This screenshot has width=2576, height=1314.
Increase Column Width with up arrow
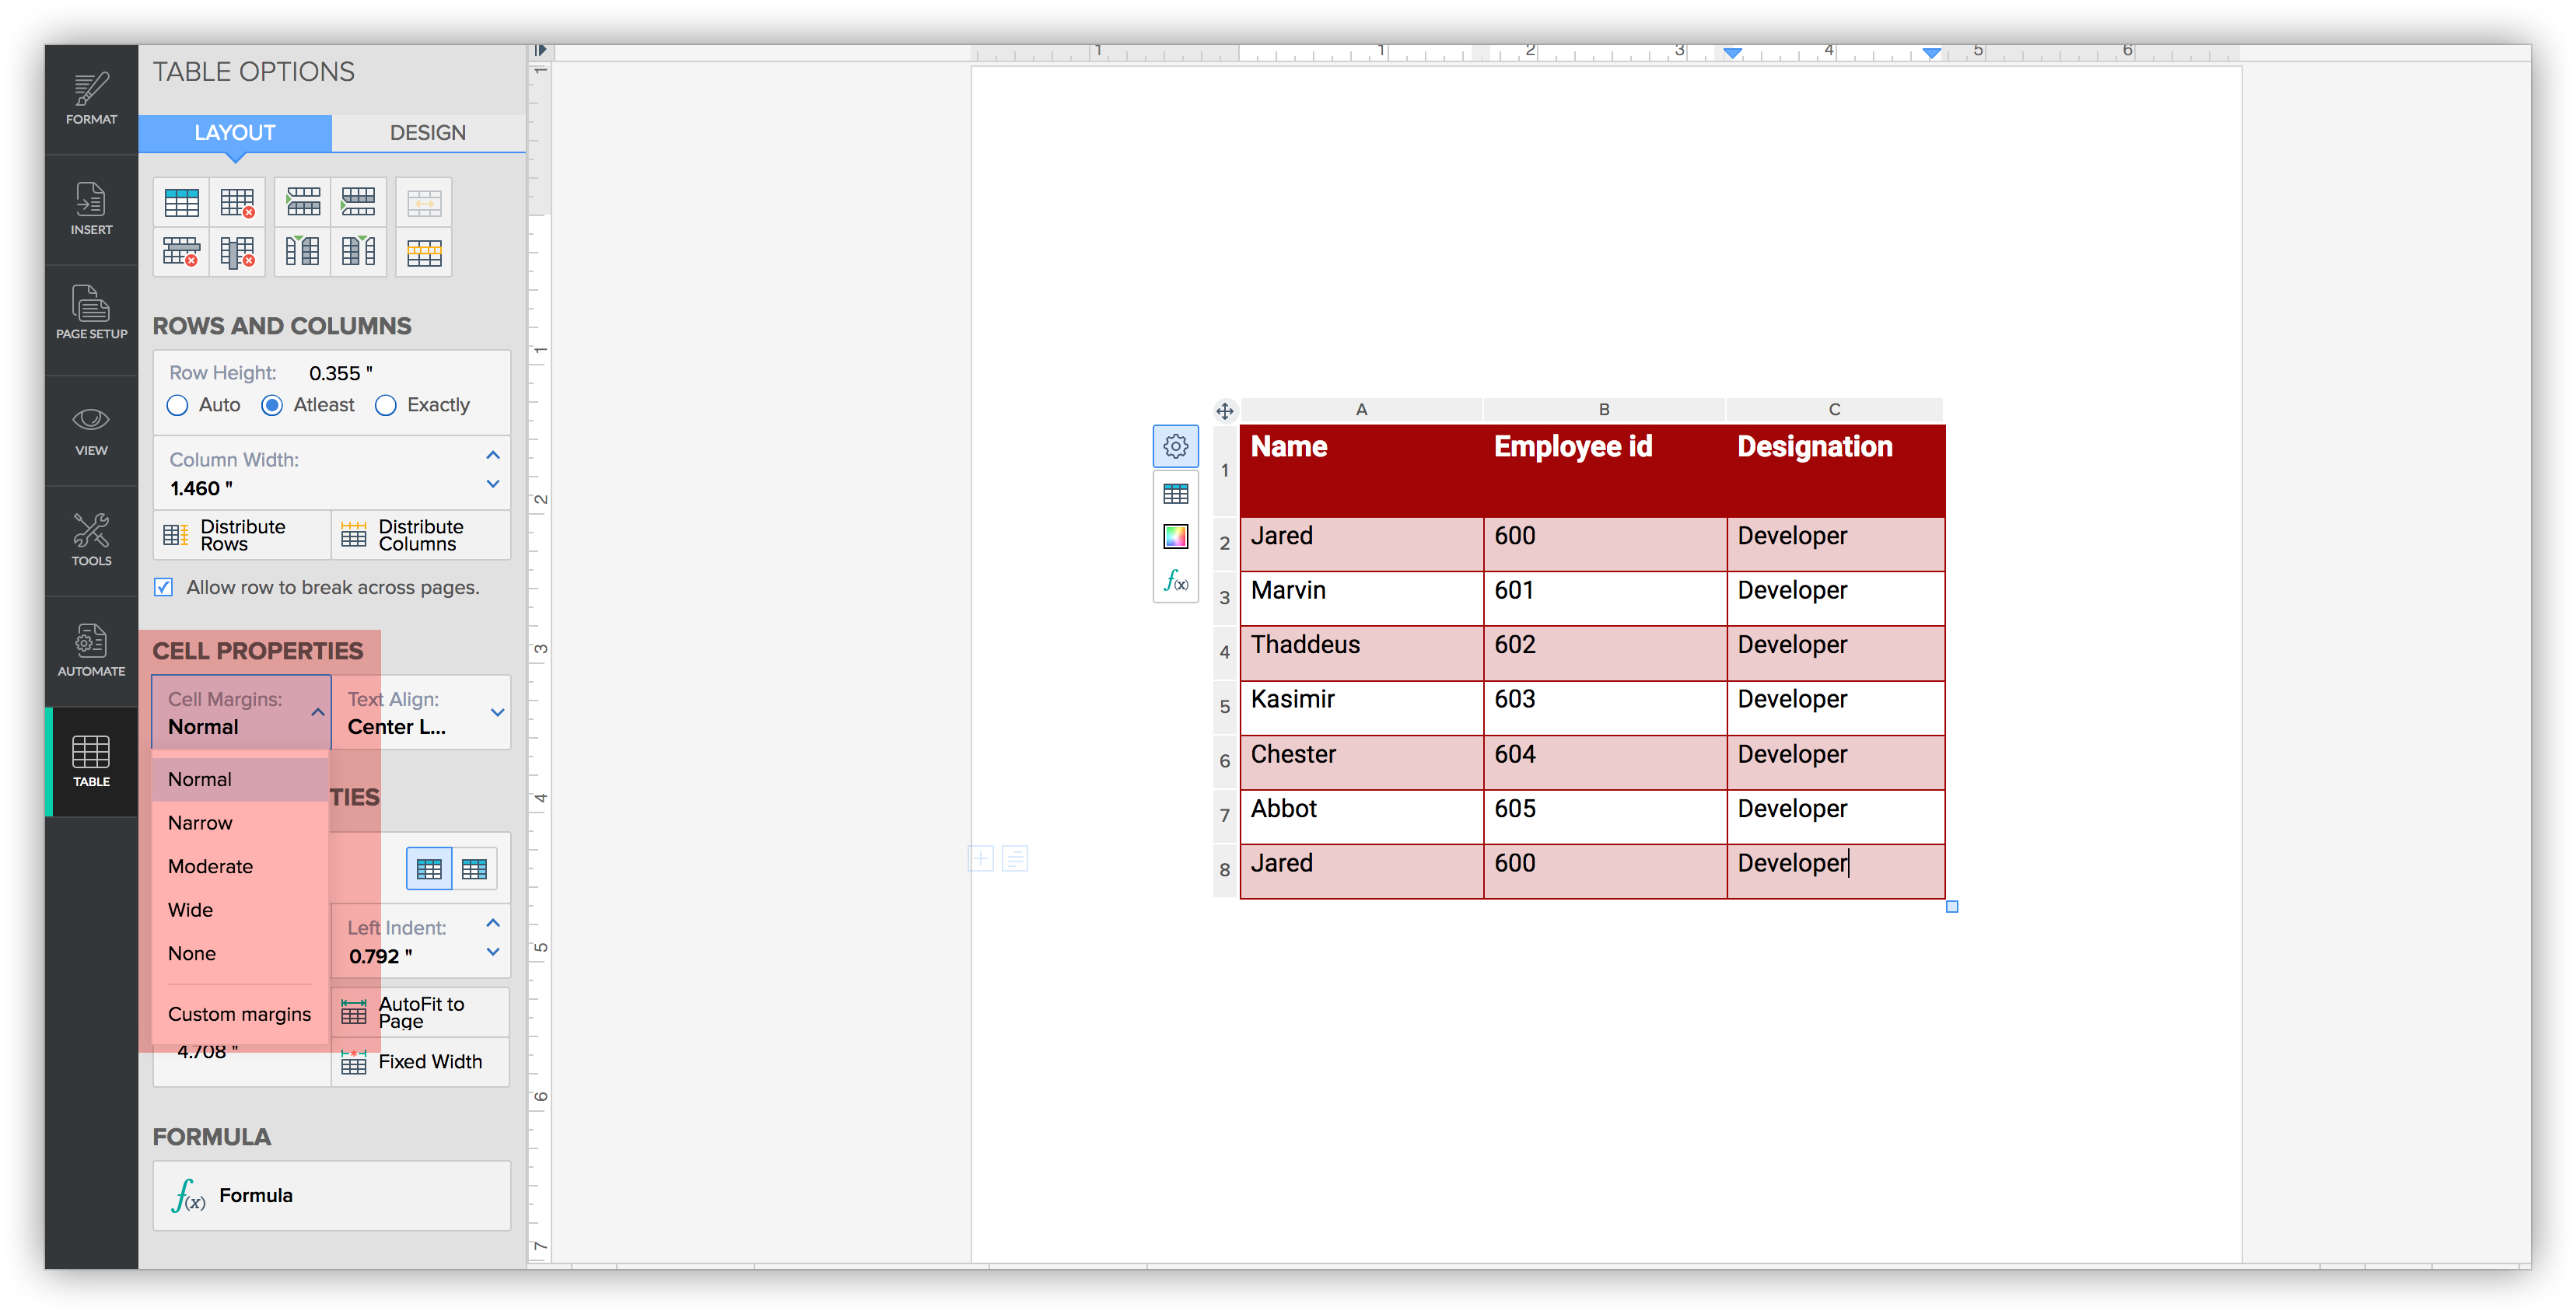tap(492, 456)
